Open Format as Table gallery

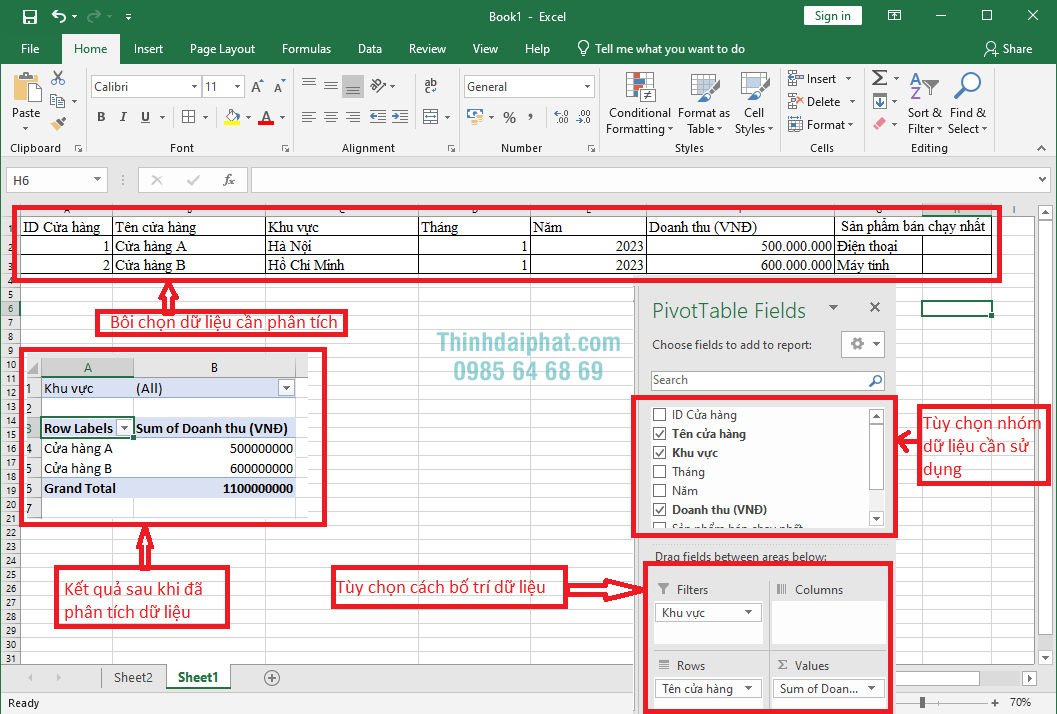704,103
